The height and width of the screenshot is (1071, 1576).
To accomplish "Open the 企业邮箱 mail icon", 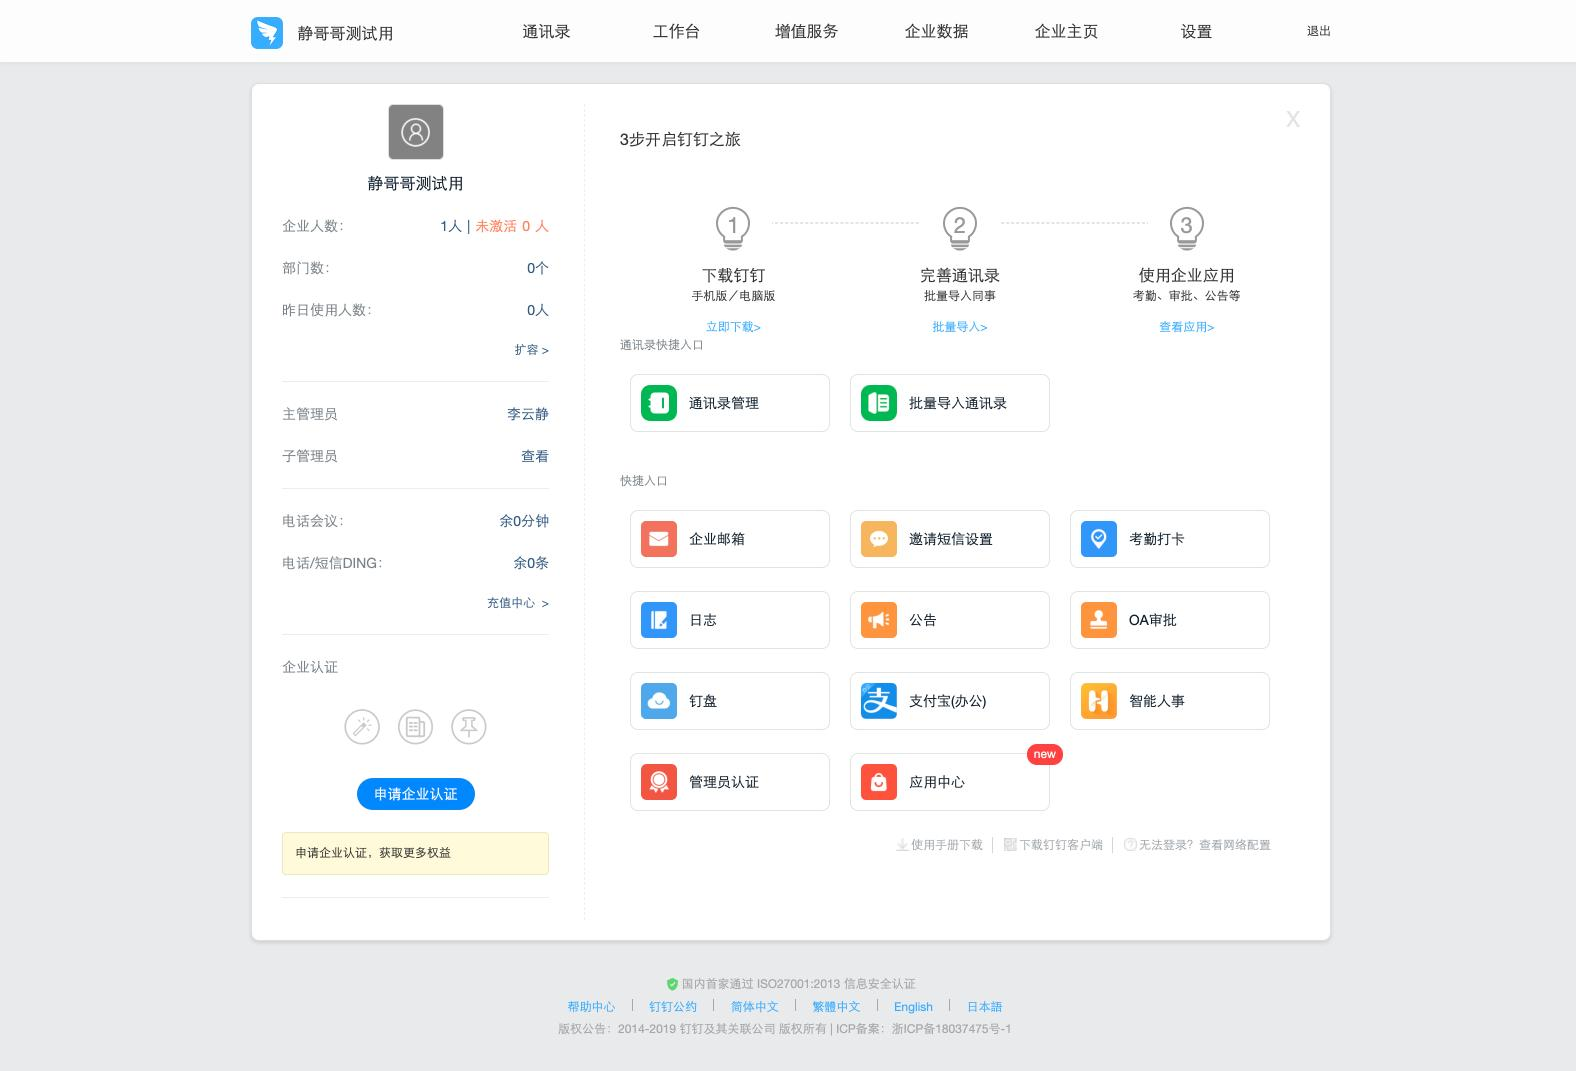I will (x=659, y=539).
